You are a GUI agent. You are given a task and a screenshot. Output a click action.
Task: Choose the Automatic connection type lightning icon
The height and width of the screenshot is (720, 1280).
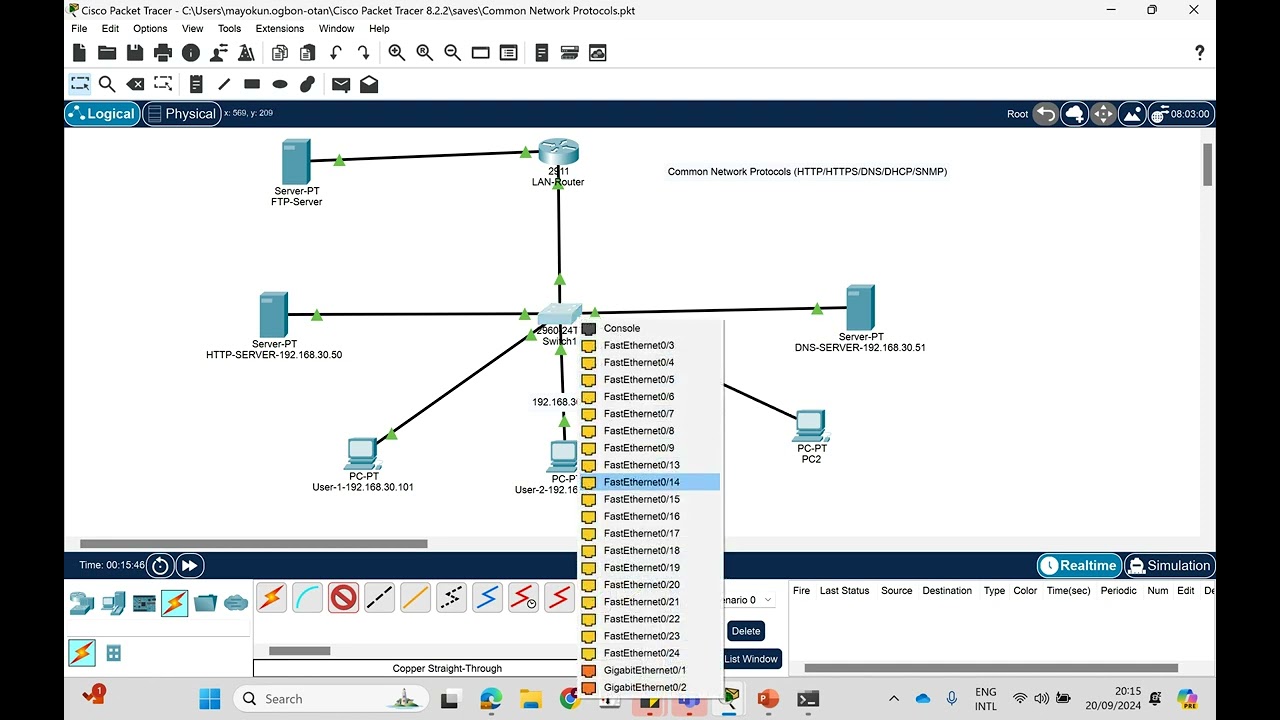tap(271, 598)
